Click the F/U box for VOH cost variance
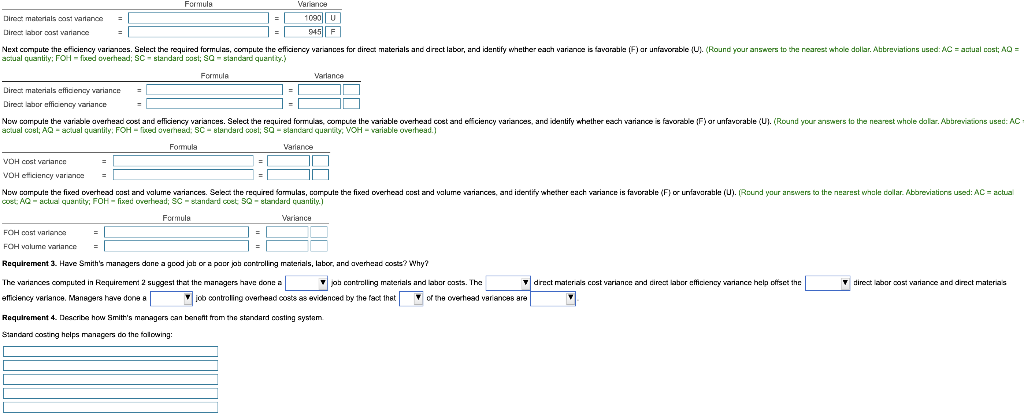The height and width of the screenshot is (420, 1024). click(x=321, y=161)
